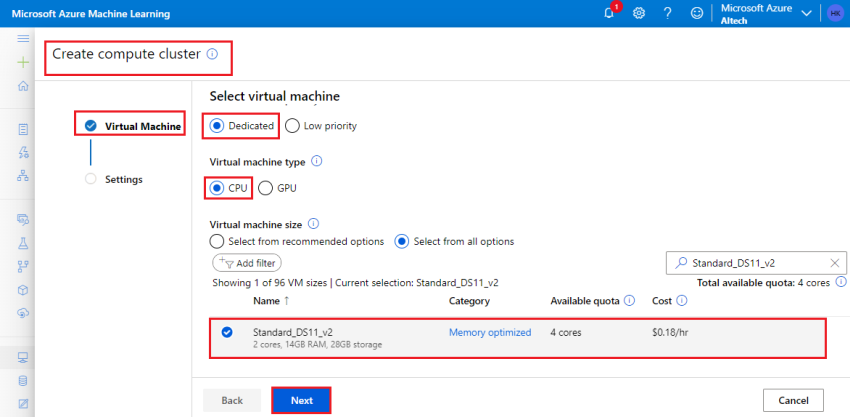The height and width of the screenshot is (417, 850).
Task: Select the Dedicated radio button
Action: point(217,126)
